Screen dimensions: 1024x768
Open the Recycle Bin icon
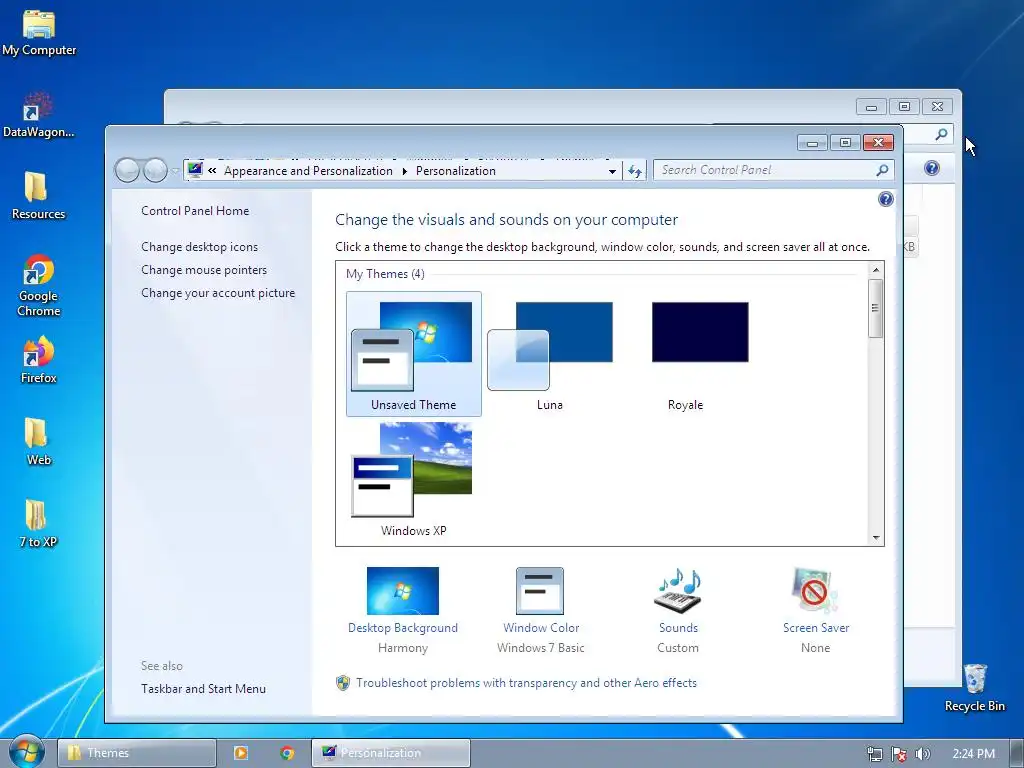974,688
